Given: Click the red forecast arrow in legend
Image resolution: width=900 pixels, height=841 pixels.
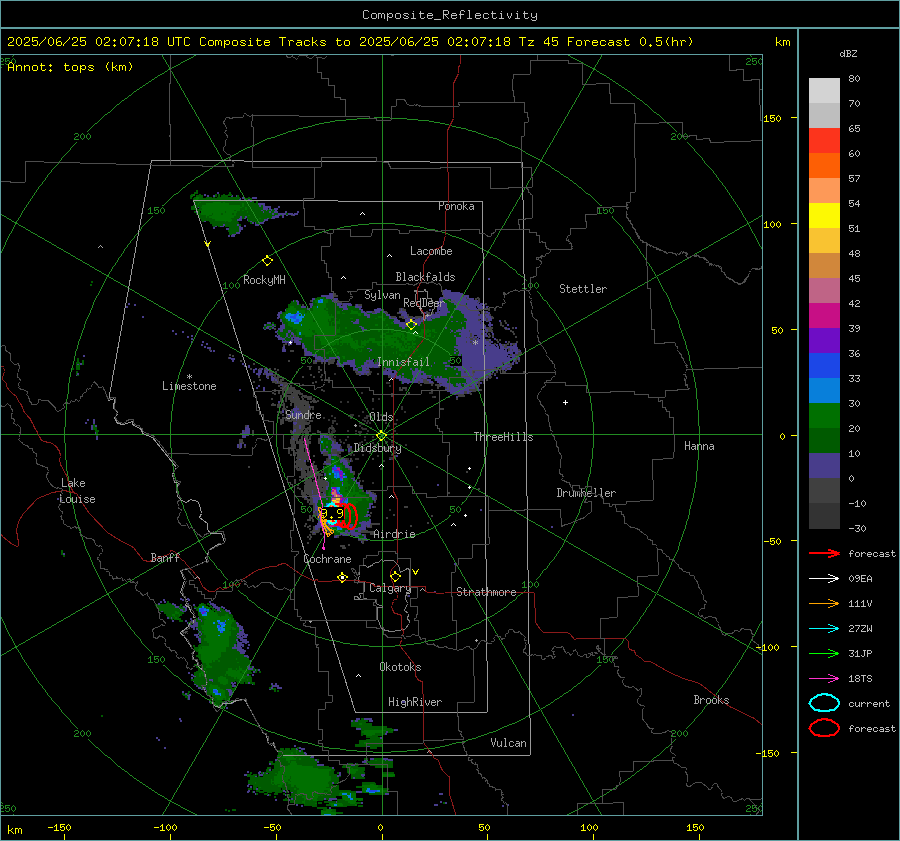Looking at the screenshot, I should tap(824, 553).
